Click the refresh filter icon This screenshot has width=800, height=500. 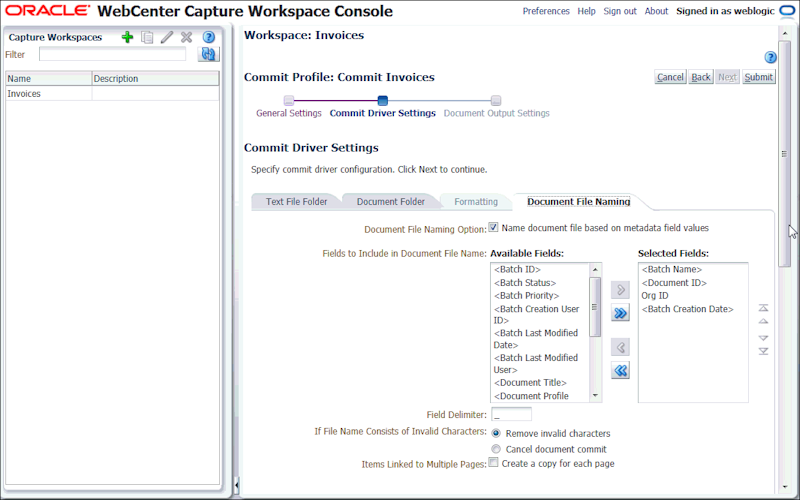coord(208,54)
